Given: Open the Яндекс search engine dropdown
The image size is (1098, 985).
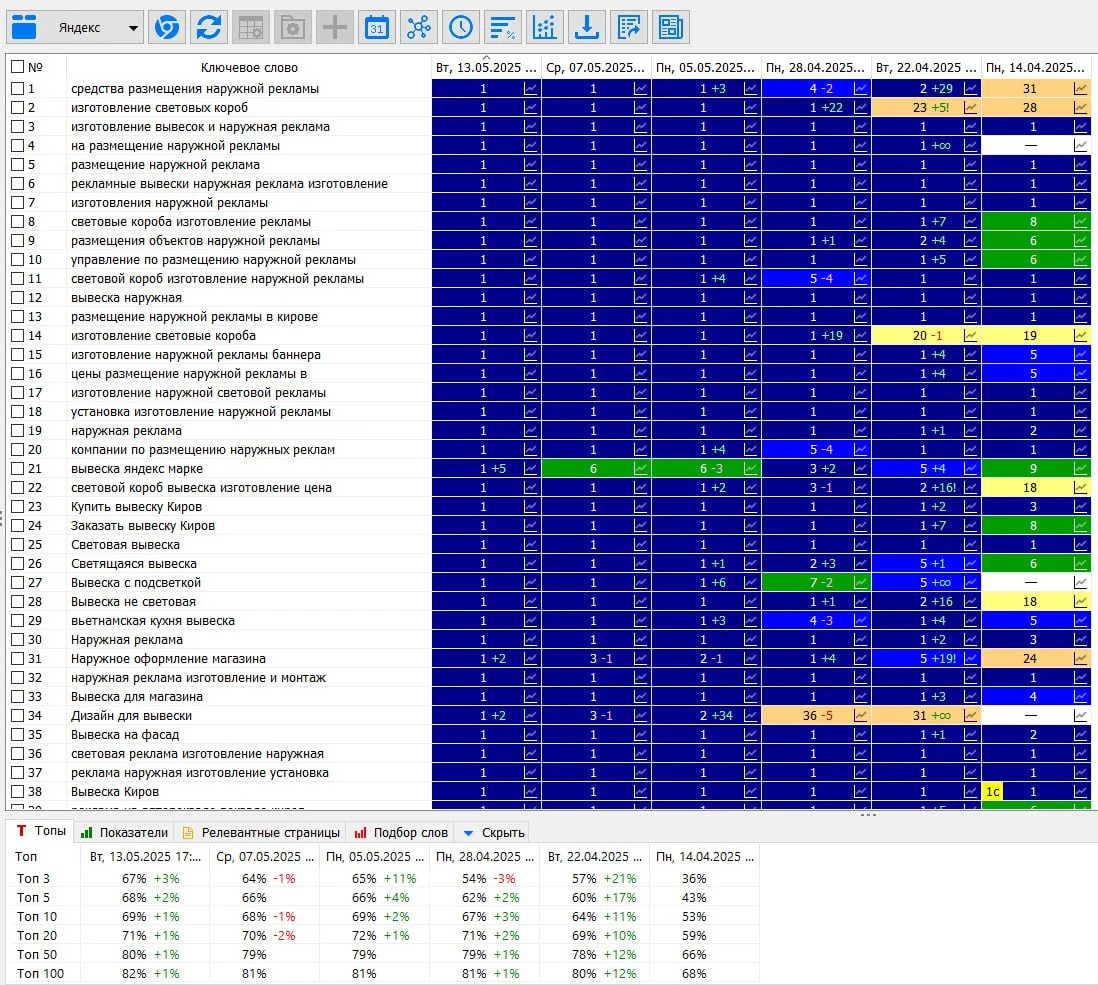Looking at the screenshot, I should (75, 27).
